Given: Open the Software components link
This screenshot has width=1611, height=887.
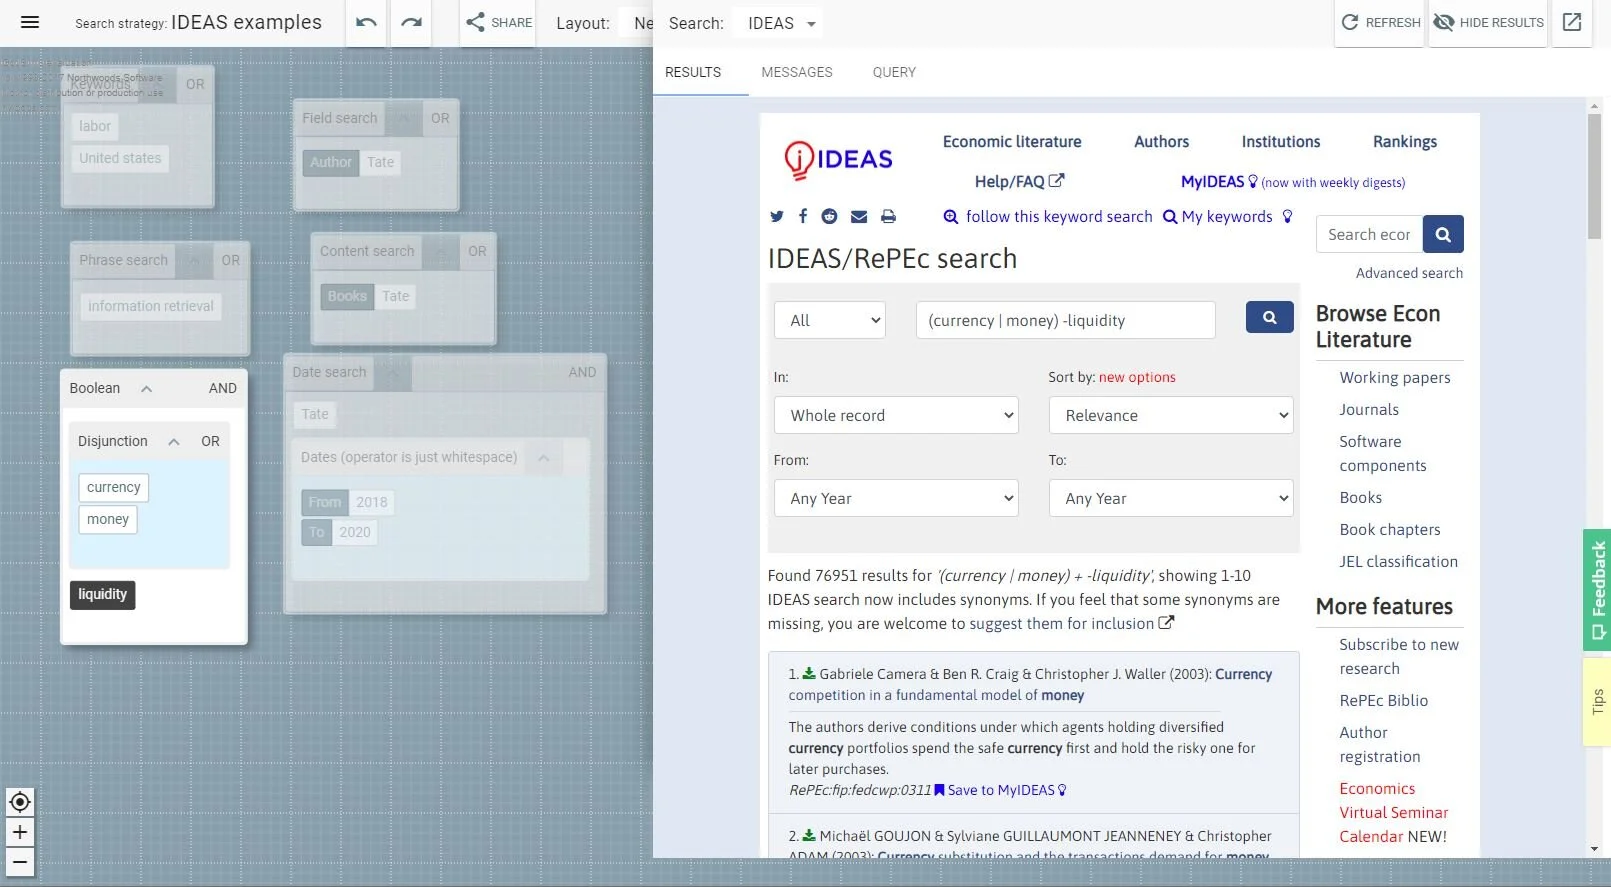Looking at the screenshot, I should (1383, 453).
